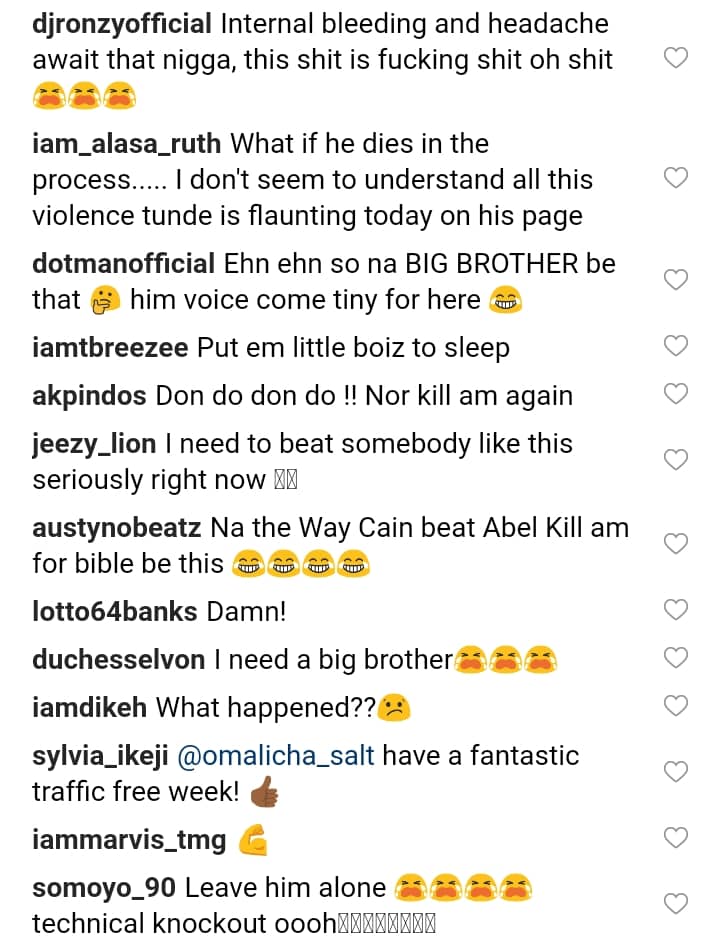Tap the heart next to dotmanofficial's comment
720x950 pixels.
(x=676, y=280)
